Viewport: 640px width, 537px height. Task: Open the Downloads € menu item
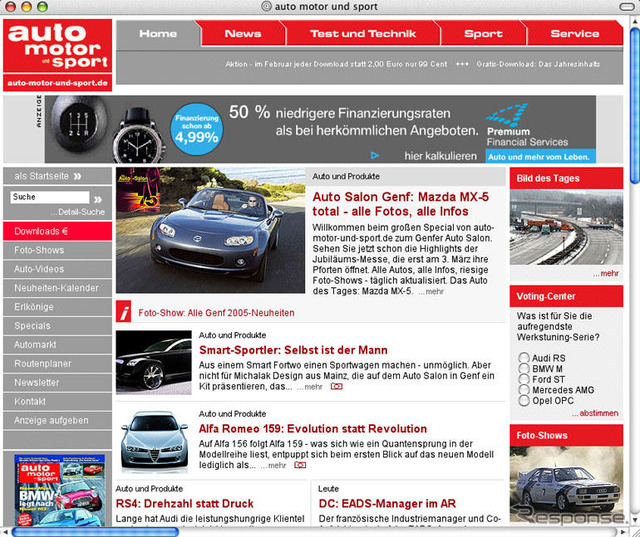(58, 231)
